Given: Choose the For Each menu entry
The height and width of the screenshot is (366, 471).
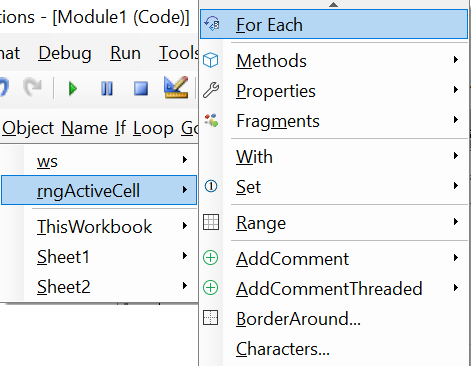Looking at the screenshot, I should [x=334, y=24].
